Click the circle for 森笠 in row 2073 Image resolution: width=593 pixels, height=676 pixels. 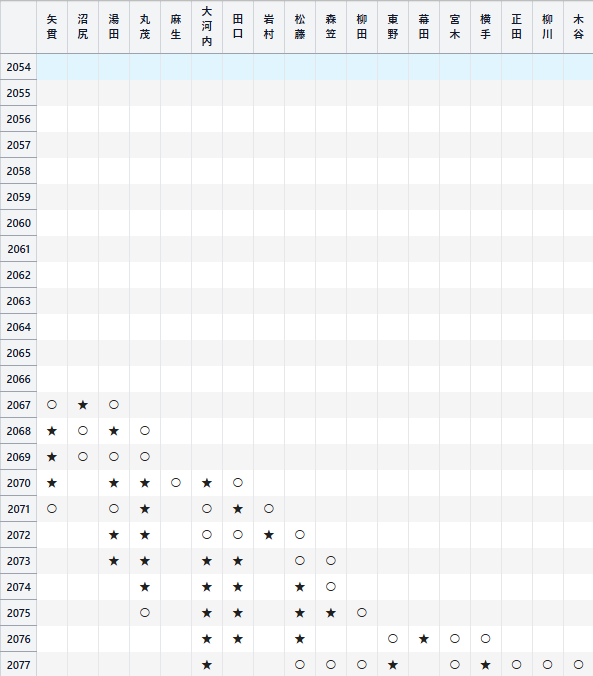click(331, 561)
